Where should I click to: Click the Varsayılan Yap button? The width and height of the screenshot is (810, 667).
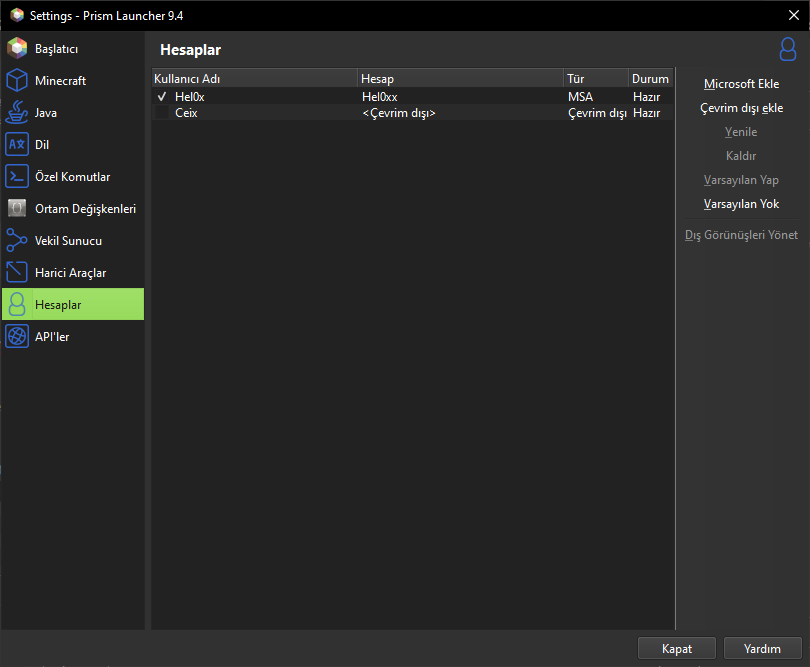(x=741, y=180)
